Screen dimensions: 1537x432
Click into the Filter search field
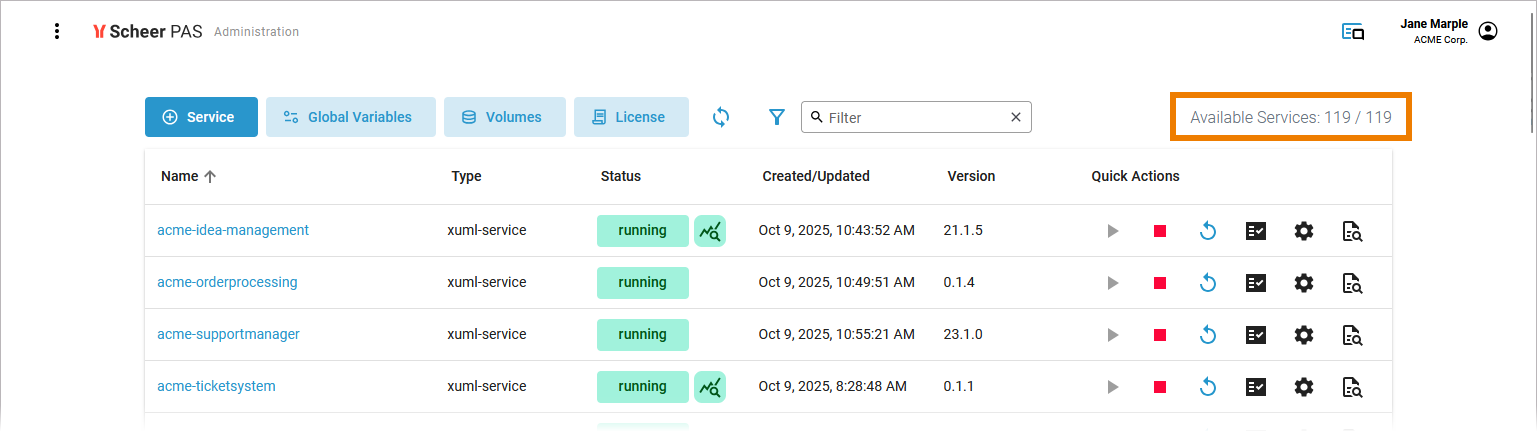910,117
